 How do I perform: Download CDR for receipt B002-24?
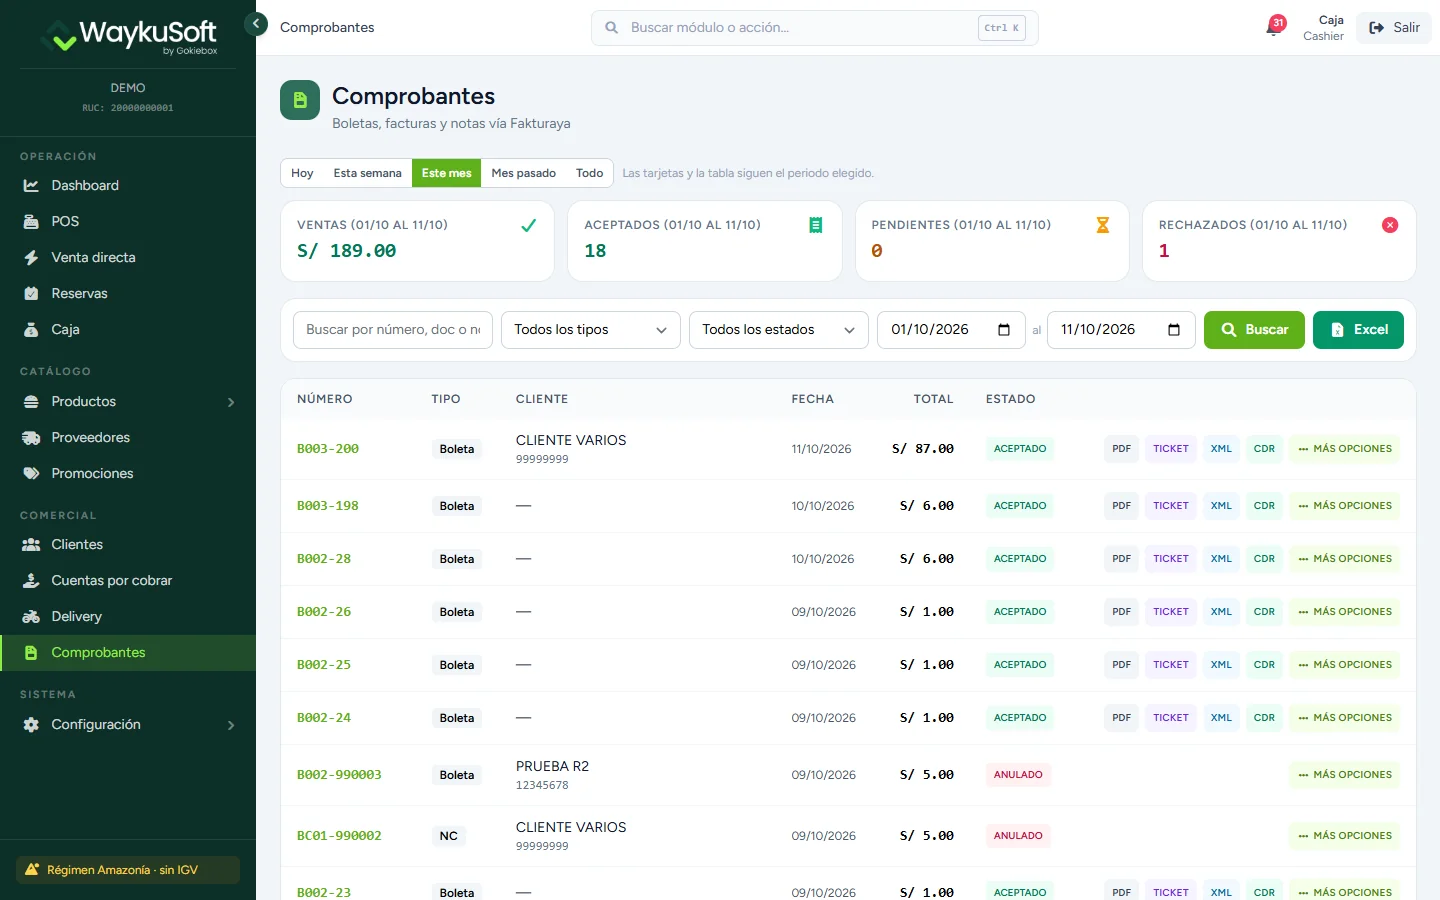[1264, 718]
